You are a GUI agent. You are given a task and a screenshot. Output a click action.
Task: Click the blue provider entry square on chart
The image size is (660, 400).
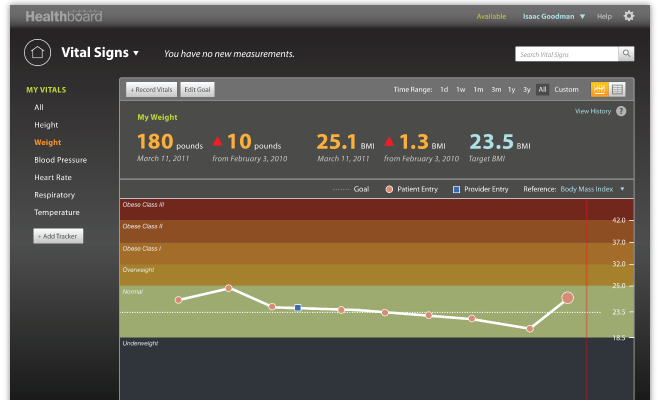297,308
